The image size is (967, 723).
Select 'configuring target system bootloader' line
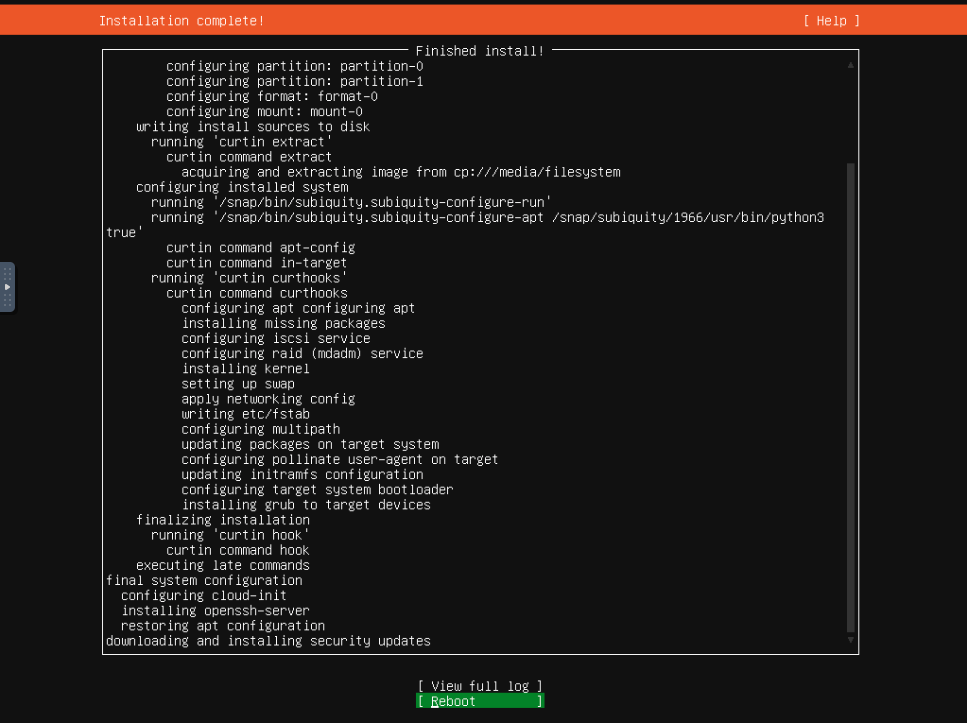[318, 490]
